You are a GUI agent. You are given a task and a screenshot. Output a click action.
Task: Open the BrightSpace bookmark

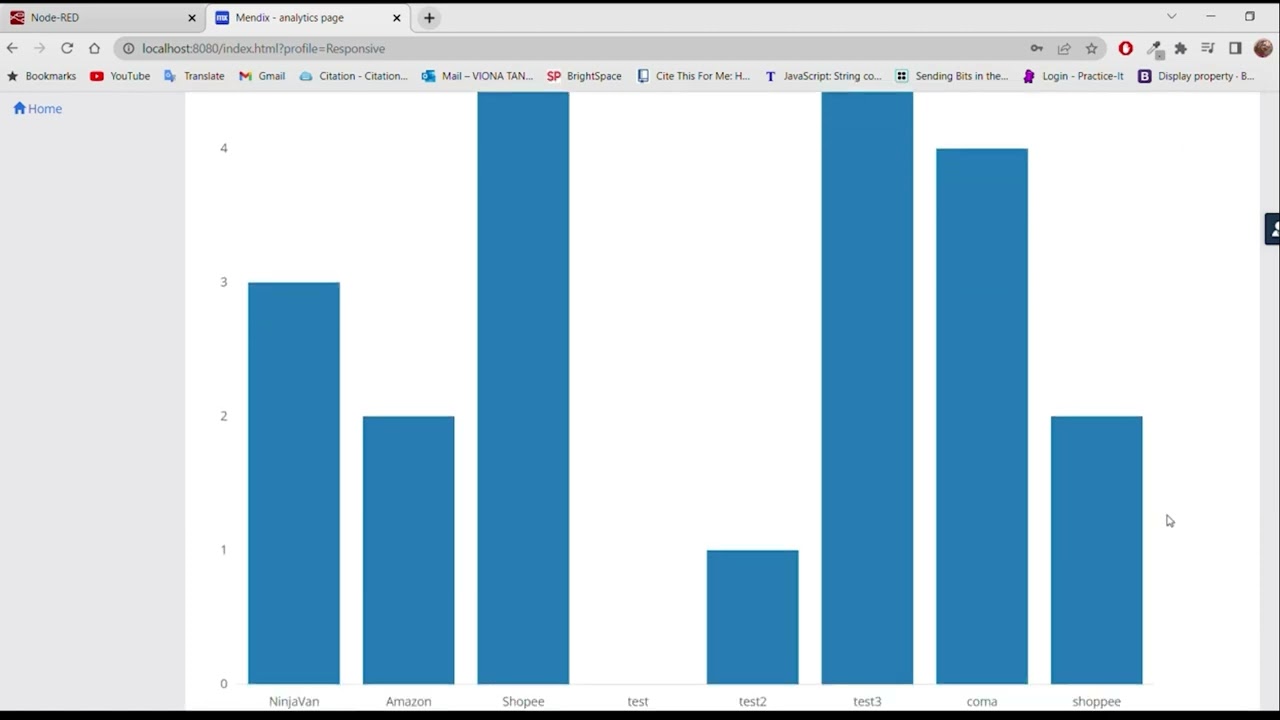pos(584,76)
